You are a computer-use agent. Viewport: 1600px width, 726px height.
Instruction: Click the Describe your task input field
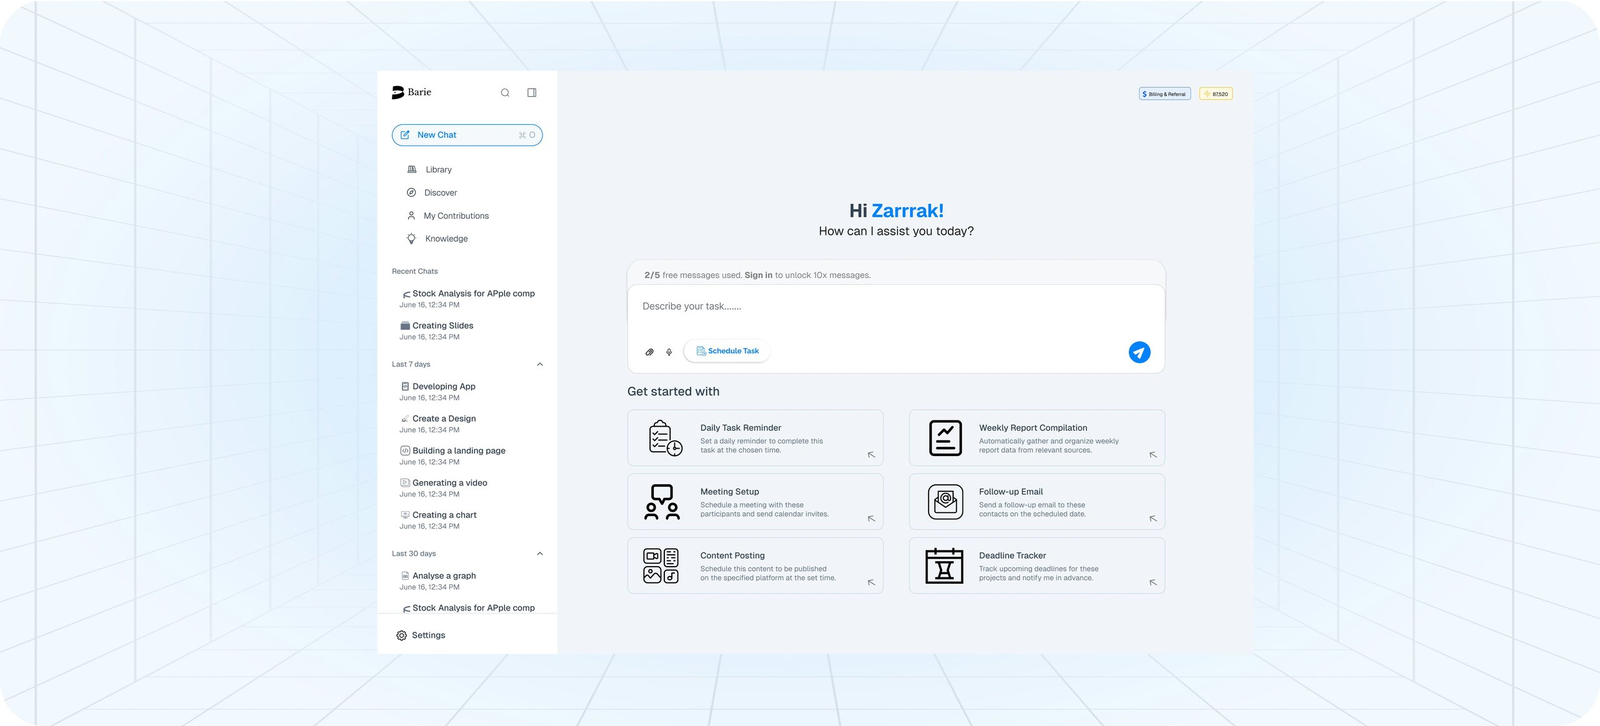tap(880, 307)
